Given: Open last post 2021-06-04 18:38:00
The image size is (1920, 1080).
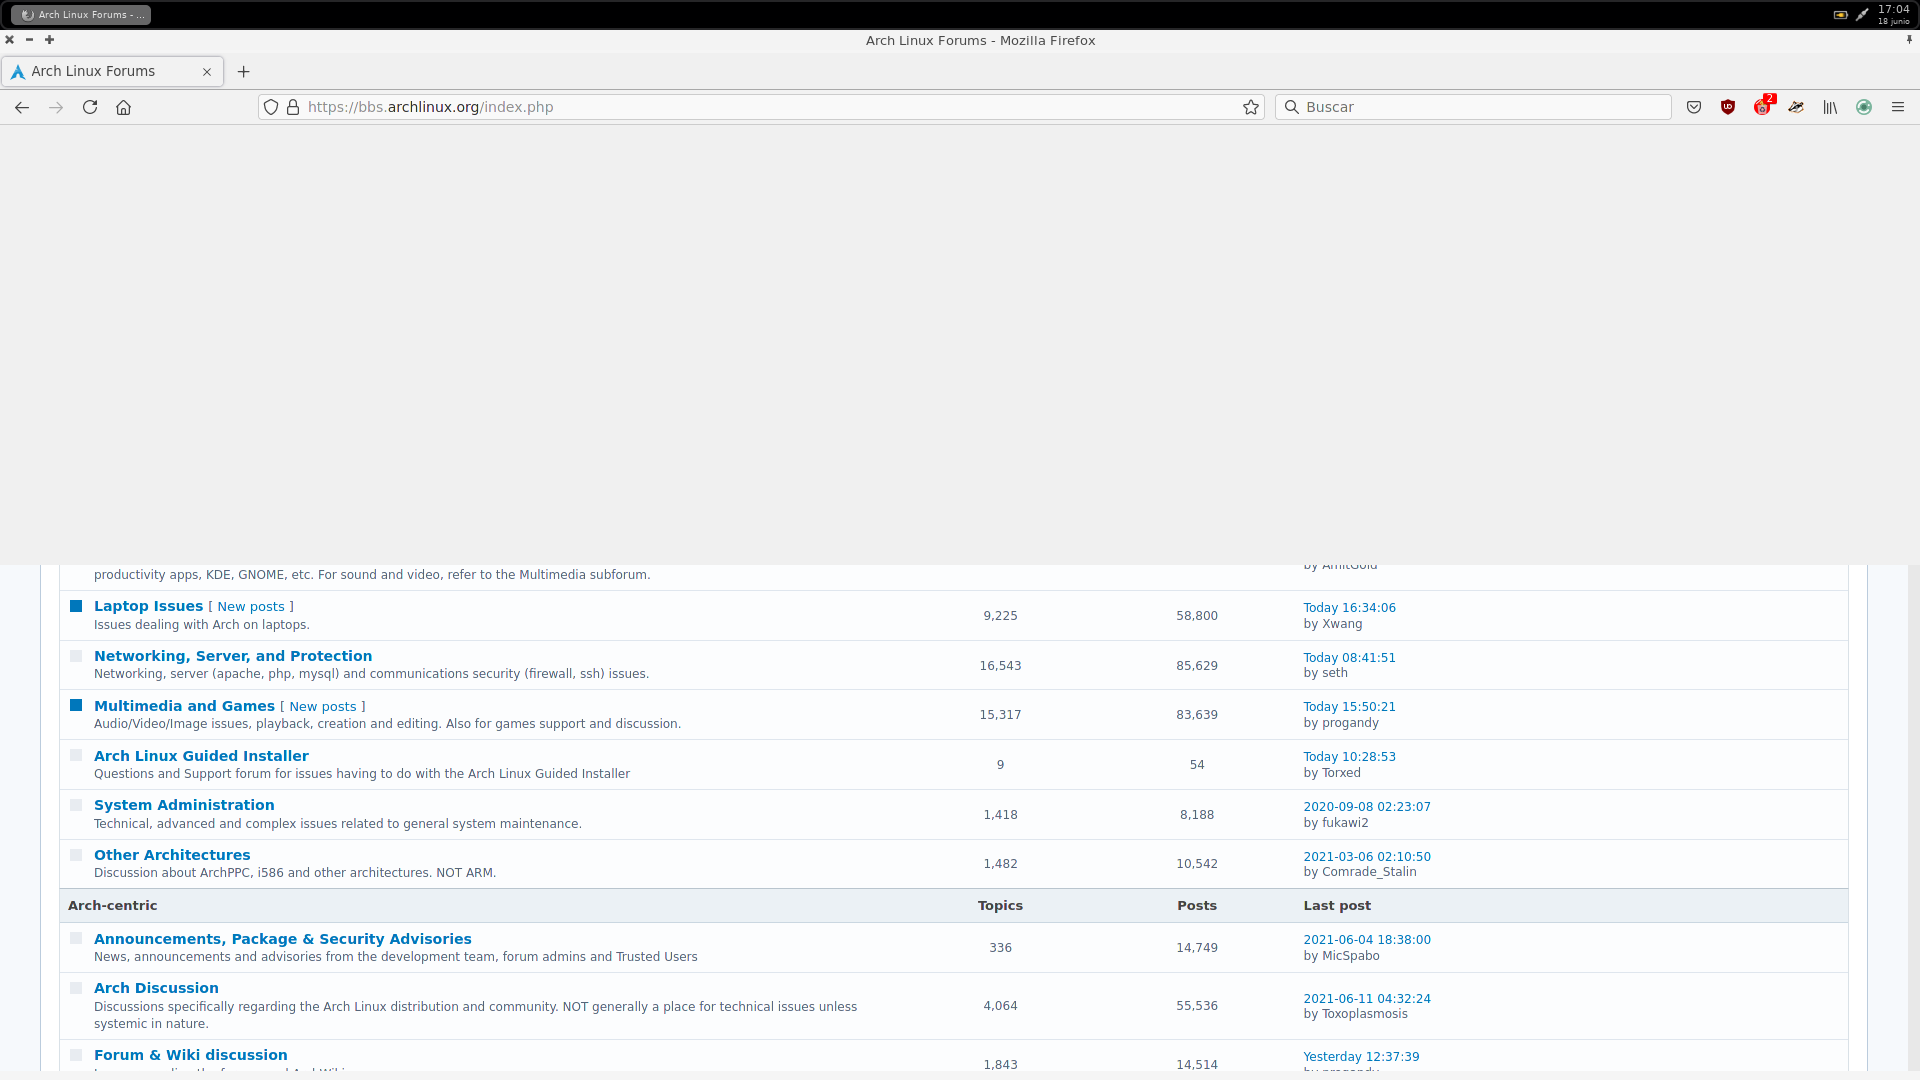Looking at the screenshot, I should 1367,940.
